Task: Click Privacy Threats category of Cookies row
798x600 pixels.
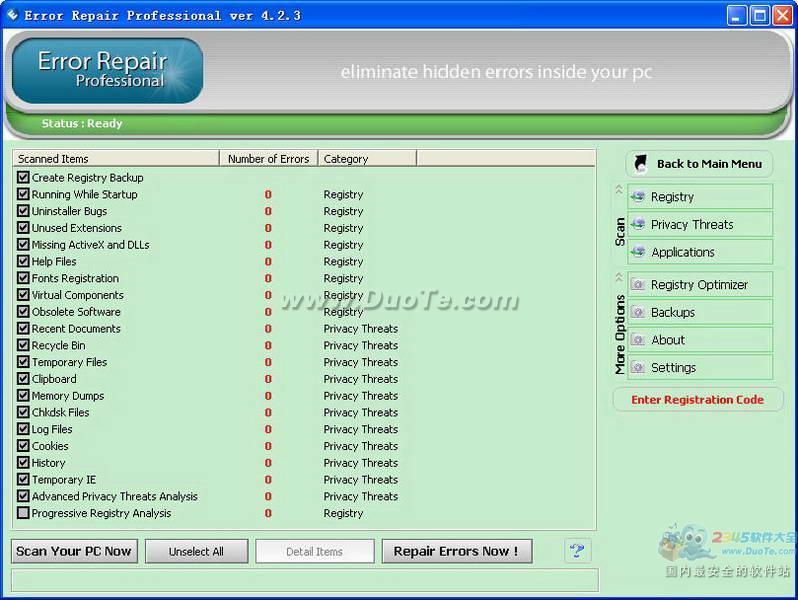Action: tap(361, 446)
